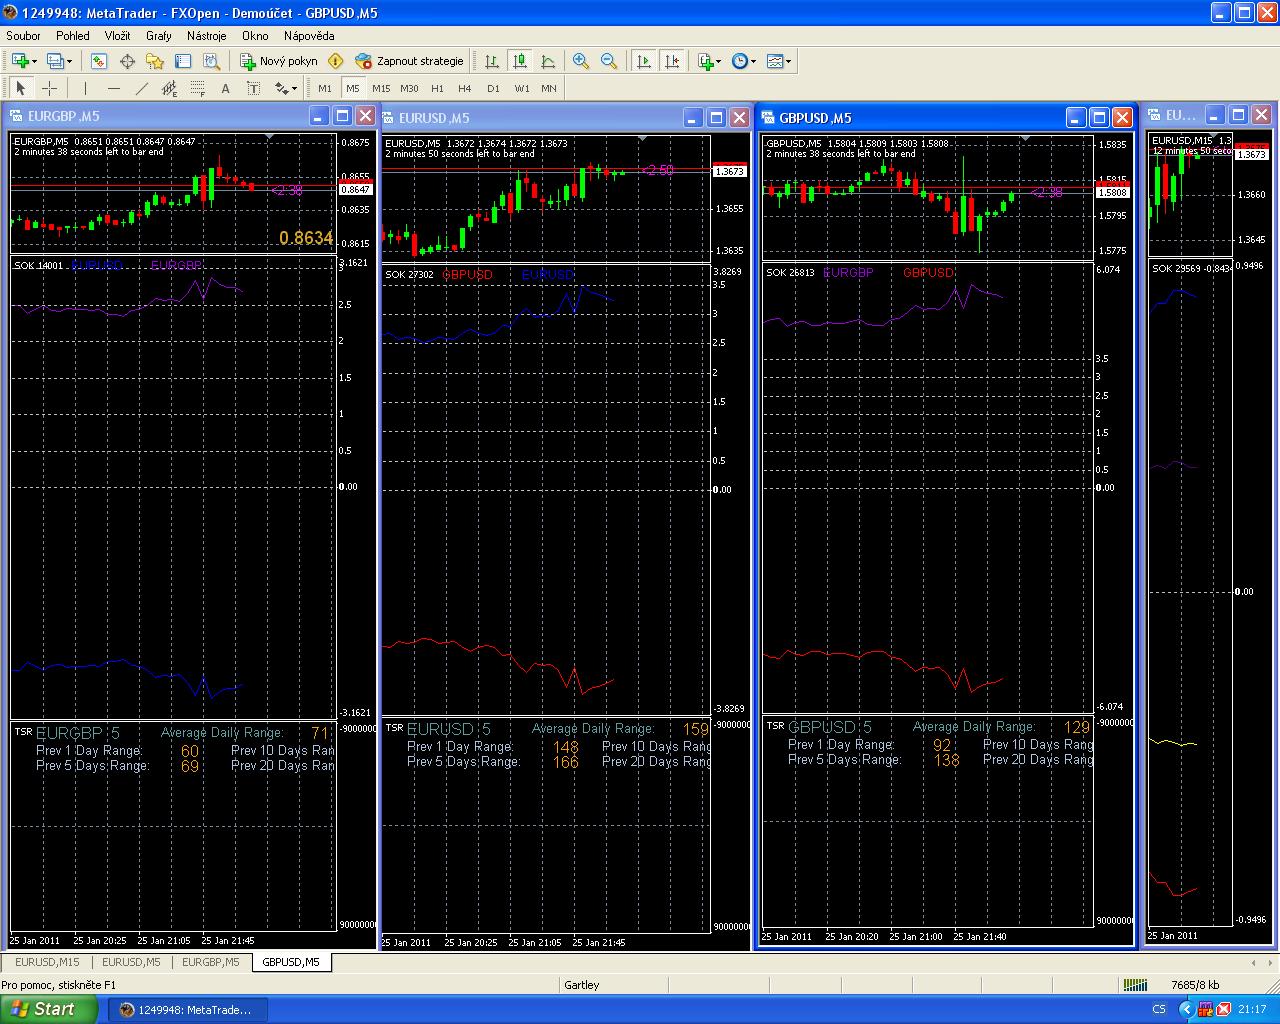Open the New Chart toolbar icon
Viewport: 1280px width, 1024px height.
click(x=20, y=61)
